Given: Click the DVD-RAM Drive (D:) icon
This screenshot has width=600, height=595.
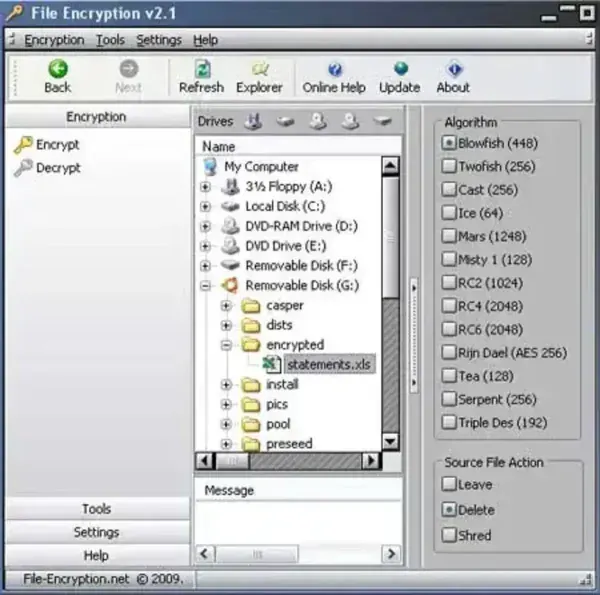Looking at the screenshot, I should pyautogui.click(x=230, y=226).
